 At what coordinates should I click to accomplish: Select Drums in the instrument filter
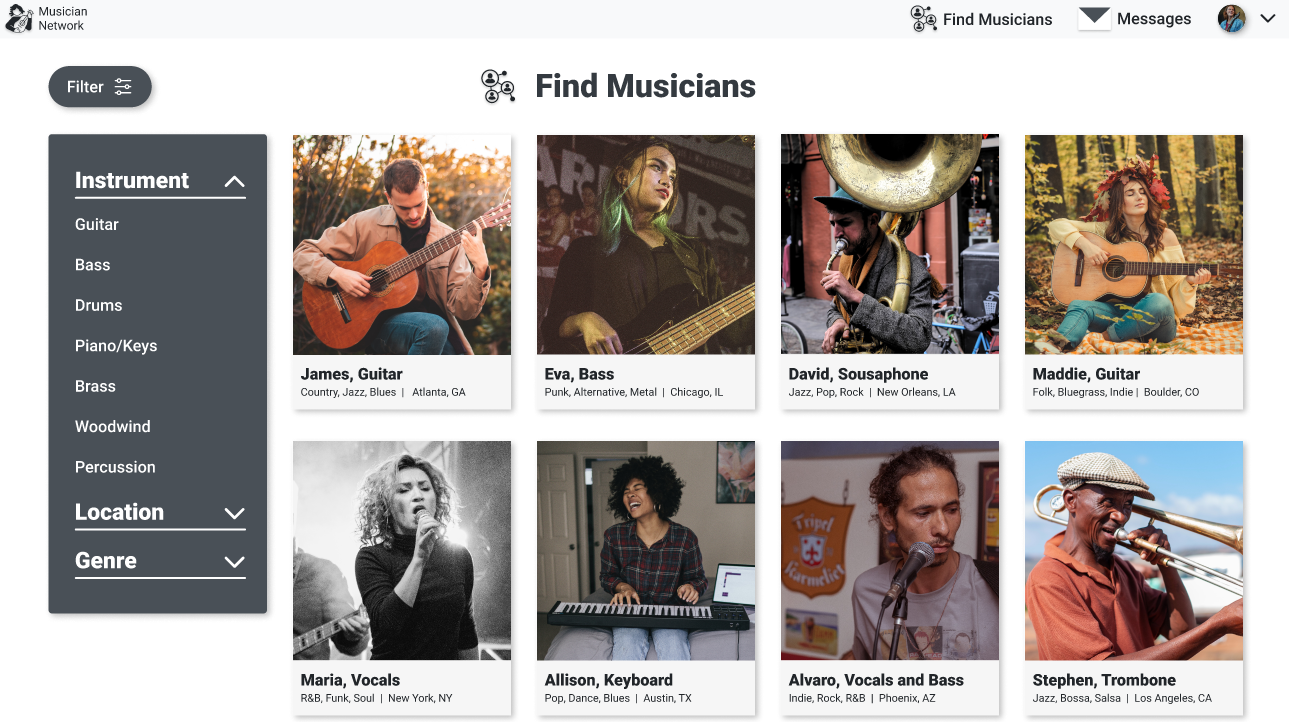(98, 306)
